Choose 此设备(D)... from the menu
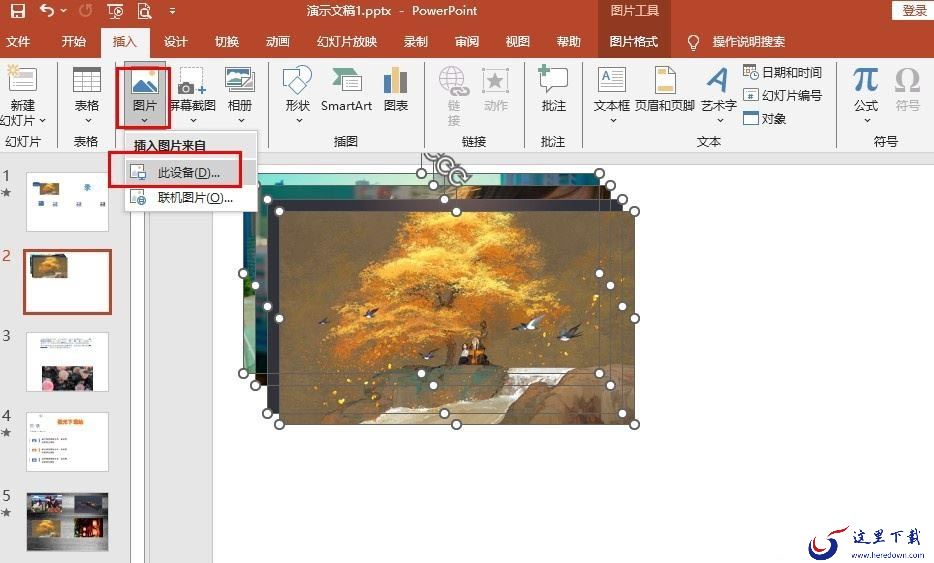Viewport: 934px width, 563px height. coord(191,173)
